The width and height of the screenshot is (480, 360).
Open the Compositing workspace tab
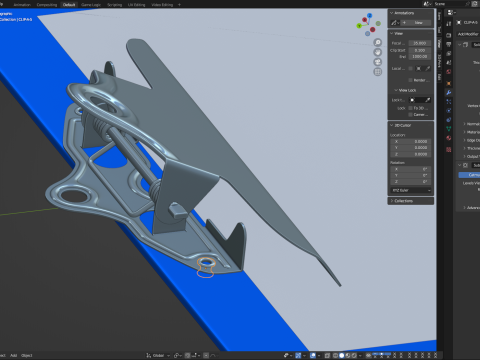[47, 5]
